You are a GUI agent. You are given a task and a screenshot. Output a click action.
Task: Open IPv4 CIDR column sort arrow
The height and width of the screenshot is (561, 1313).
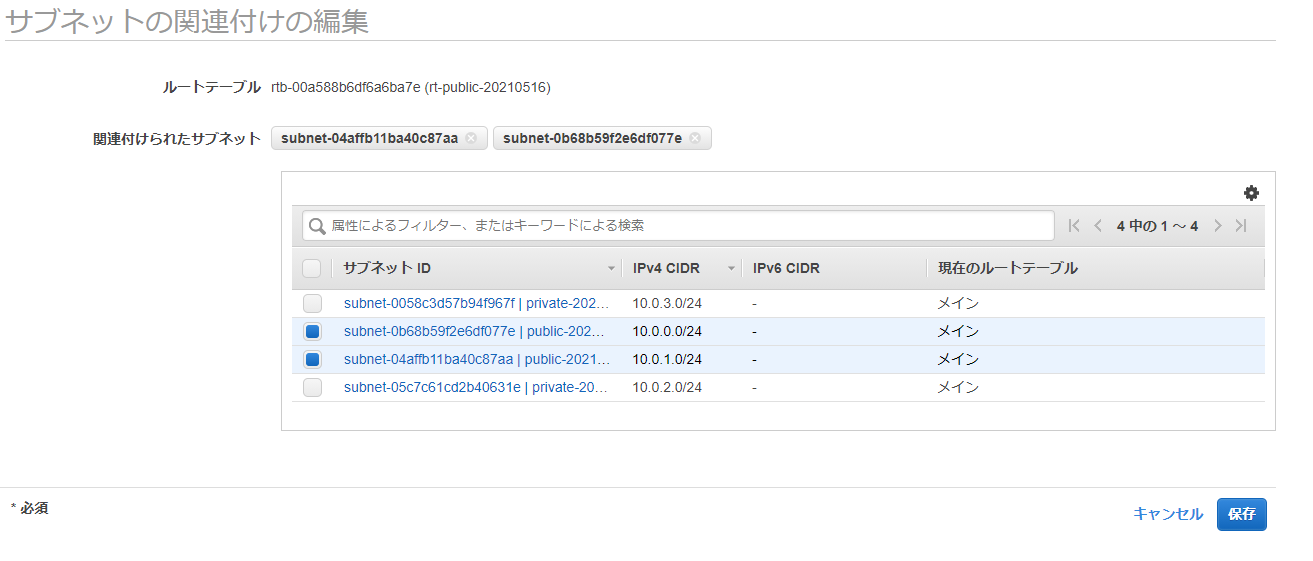coord(731,269)
